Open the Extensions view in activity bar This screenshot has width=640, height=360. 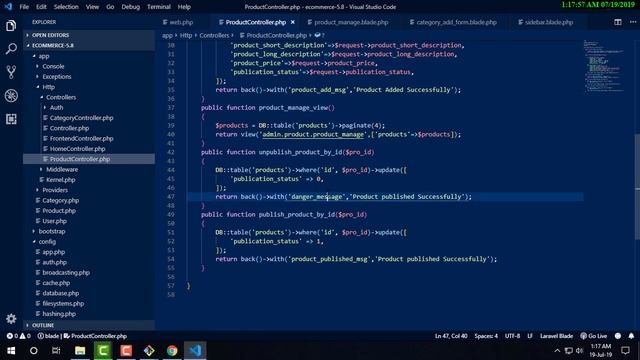(x=11, y=119)
